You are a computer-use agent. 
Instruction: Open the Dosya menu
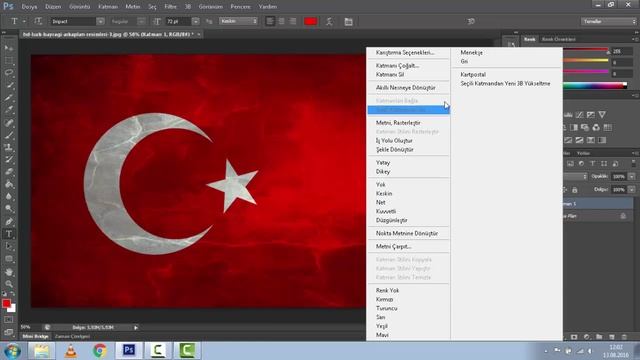click(x=29, y=7)
